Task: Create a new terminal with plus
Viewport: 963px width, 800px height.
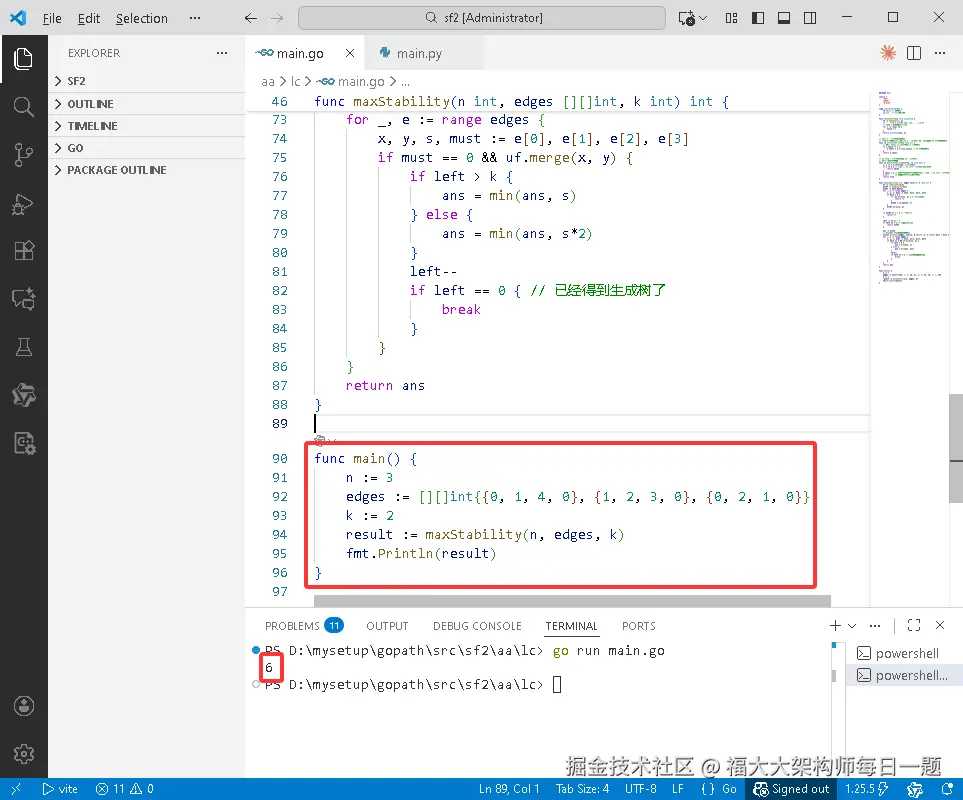Action: coord(835,625)
